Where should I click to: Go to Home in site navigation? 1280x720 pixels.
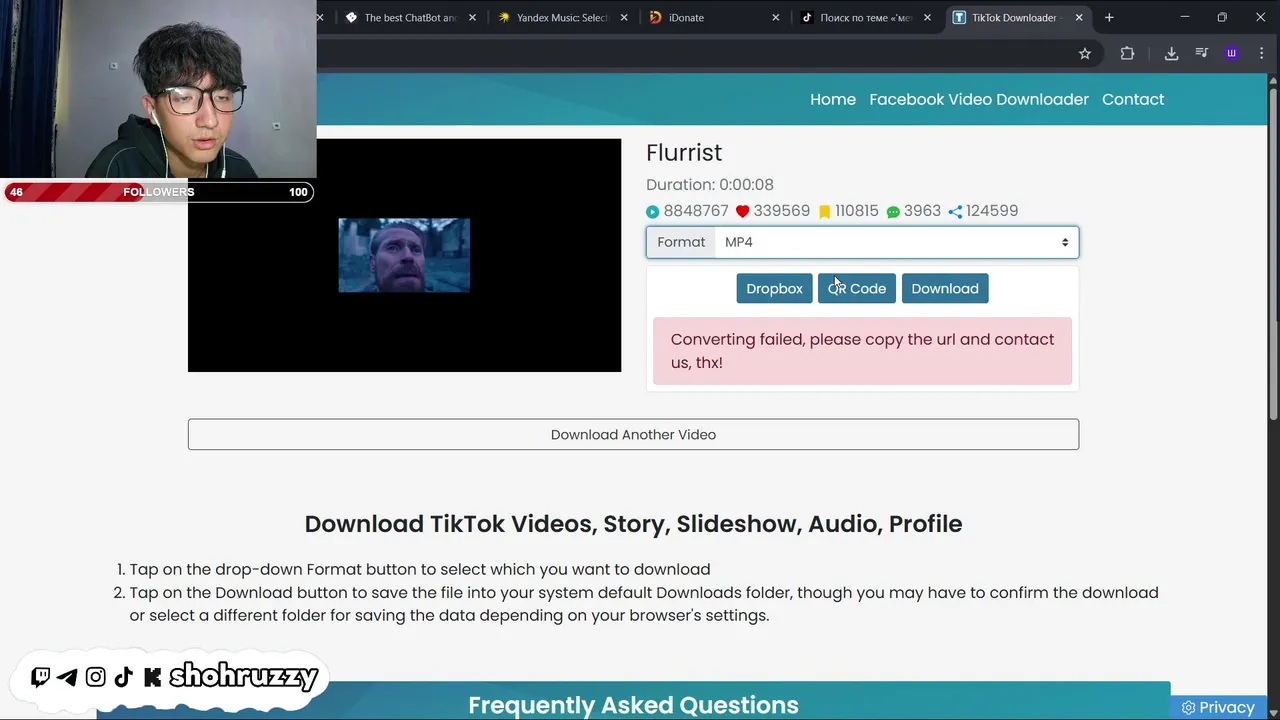833,99
